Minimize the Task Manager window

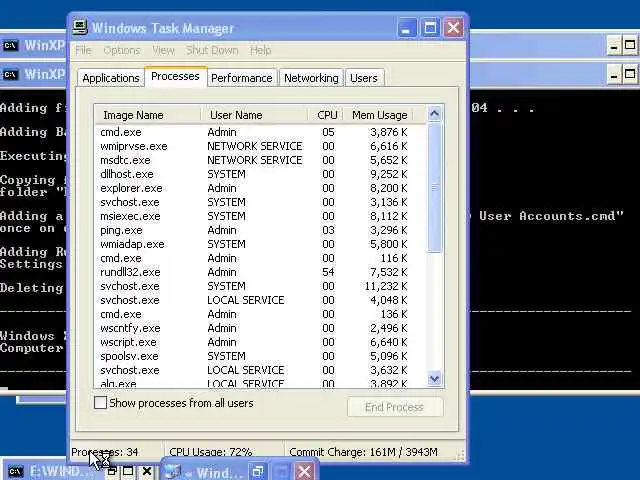coord(406,28)
